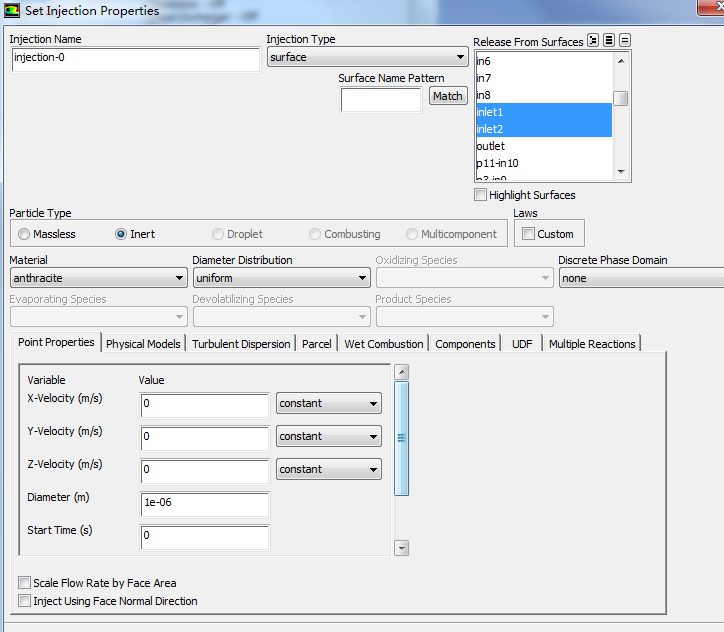The image size is (724, 632).
Task: Click the surfaces list scrollbar thumb
Action: pos(621,98)
